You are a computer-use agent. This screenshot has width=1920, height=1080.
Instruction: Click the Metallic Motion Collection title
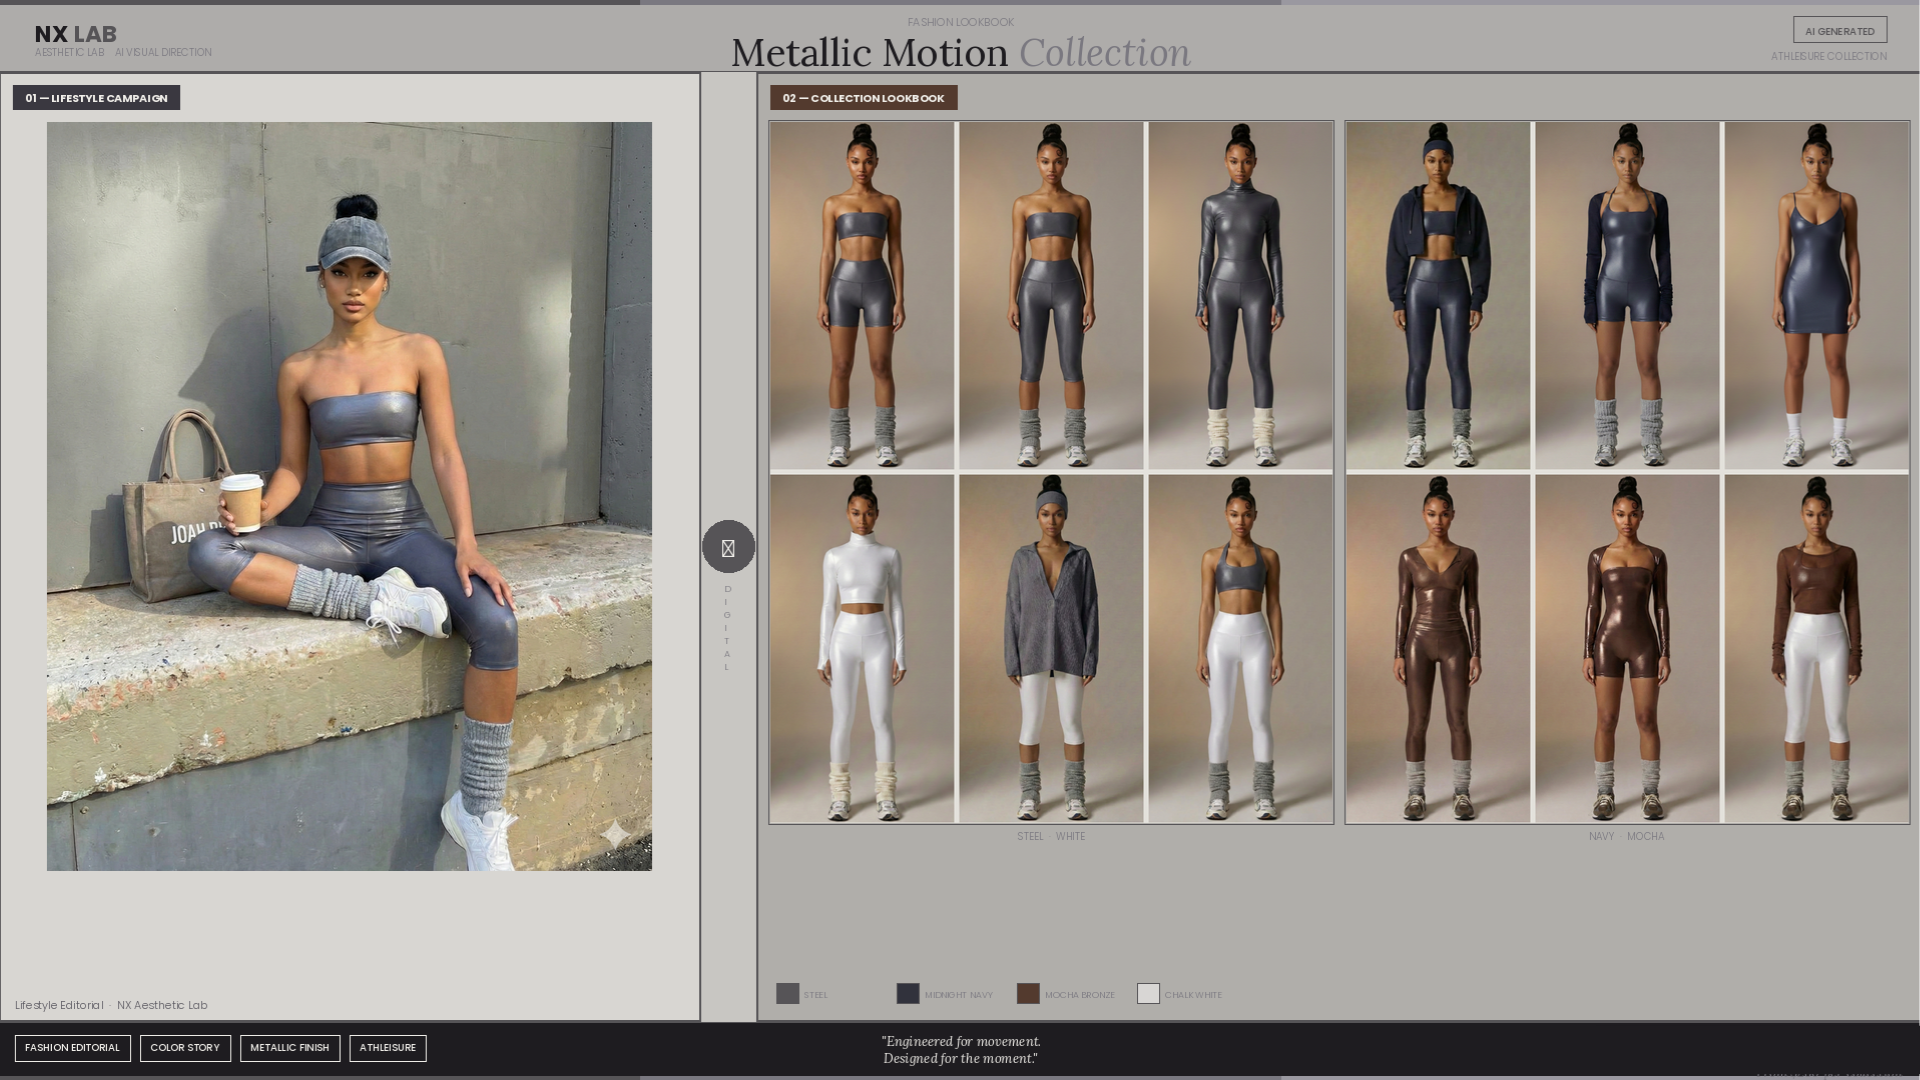[960, 52]
